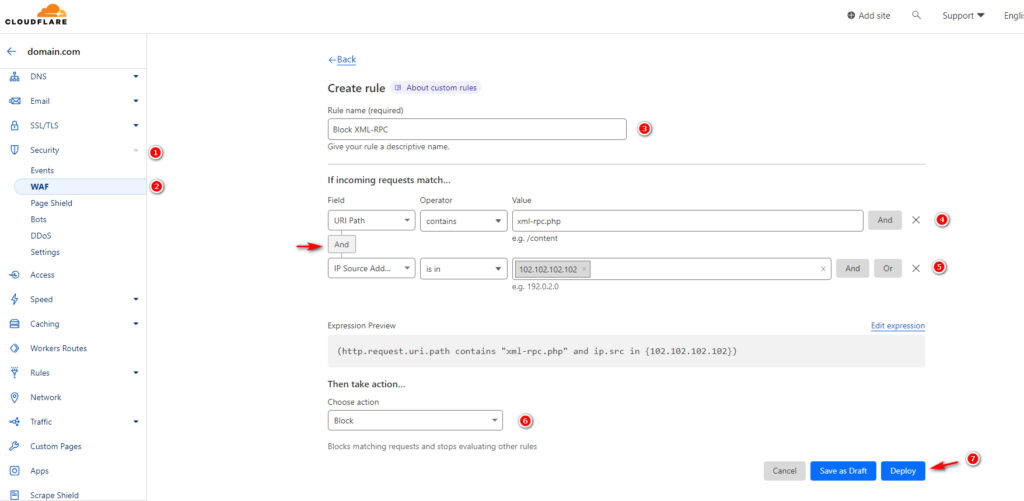Click the Scrape Shield document icon
The width and height of the screenshot is (1024, 501).
click(x=14, y=495)
